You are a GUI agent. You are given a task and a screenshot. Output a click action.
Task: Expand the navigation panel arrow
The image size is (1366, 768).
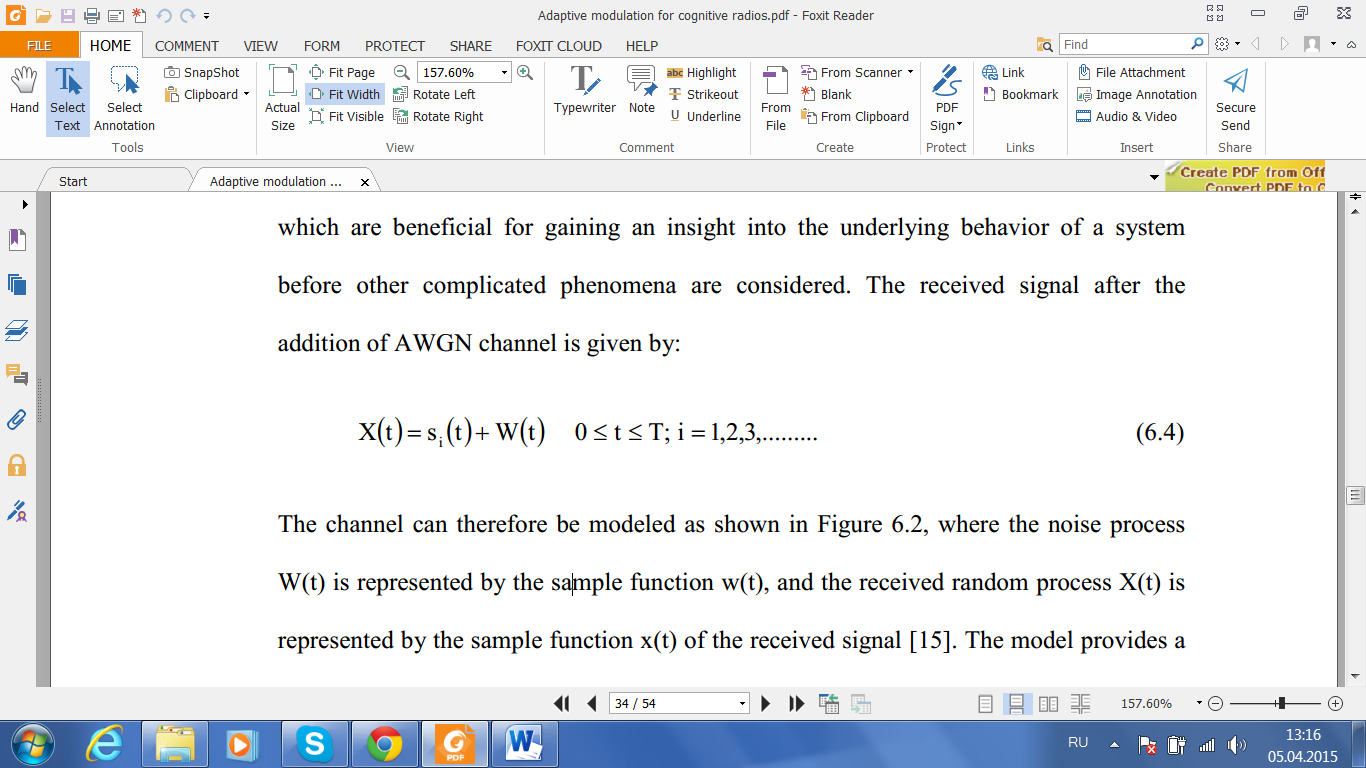(24, 204)
